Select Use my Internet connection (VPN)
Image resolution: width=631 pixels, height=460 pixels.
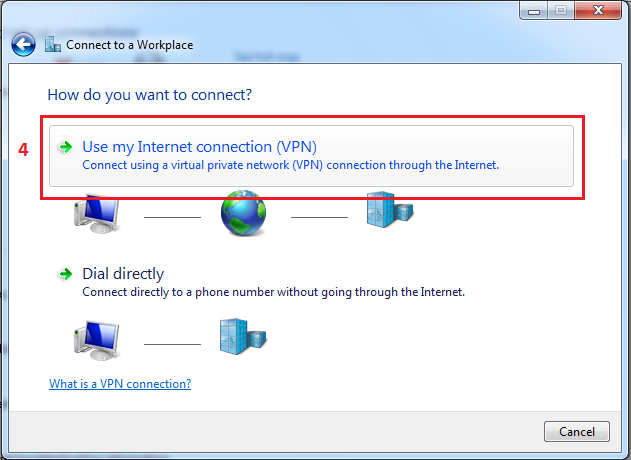coord(311,156)
